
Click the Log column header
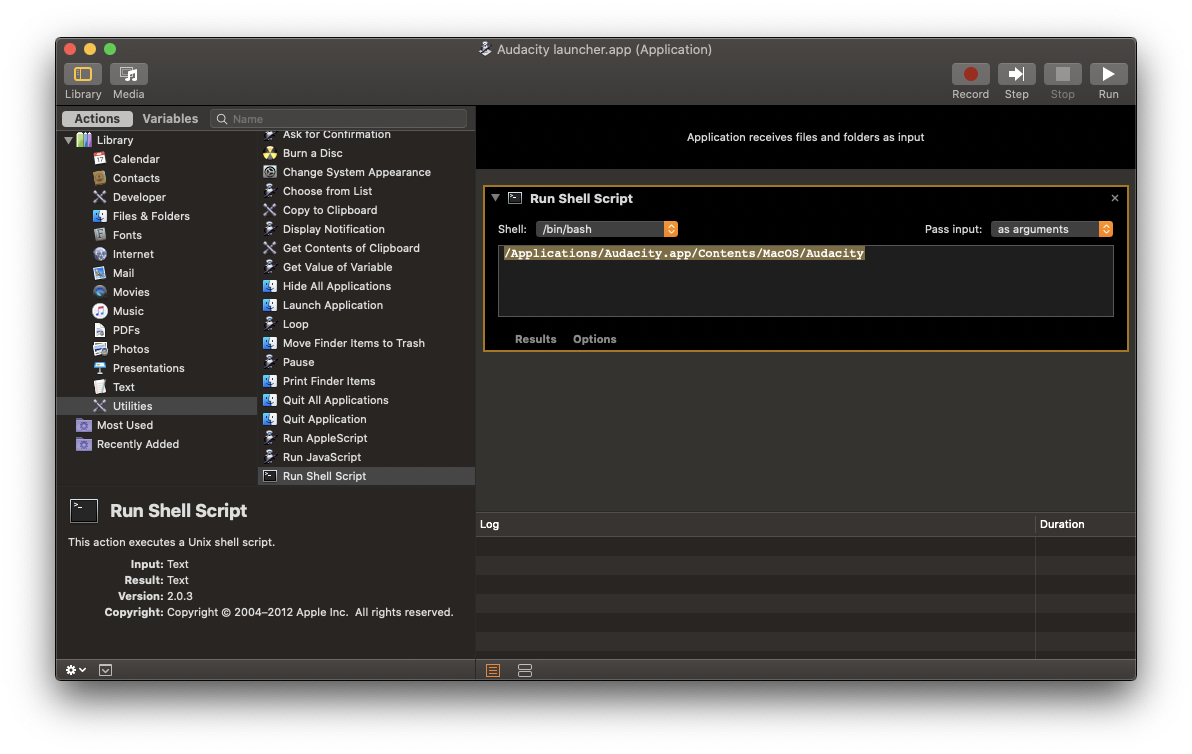[755, 524]
